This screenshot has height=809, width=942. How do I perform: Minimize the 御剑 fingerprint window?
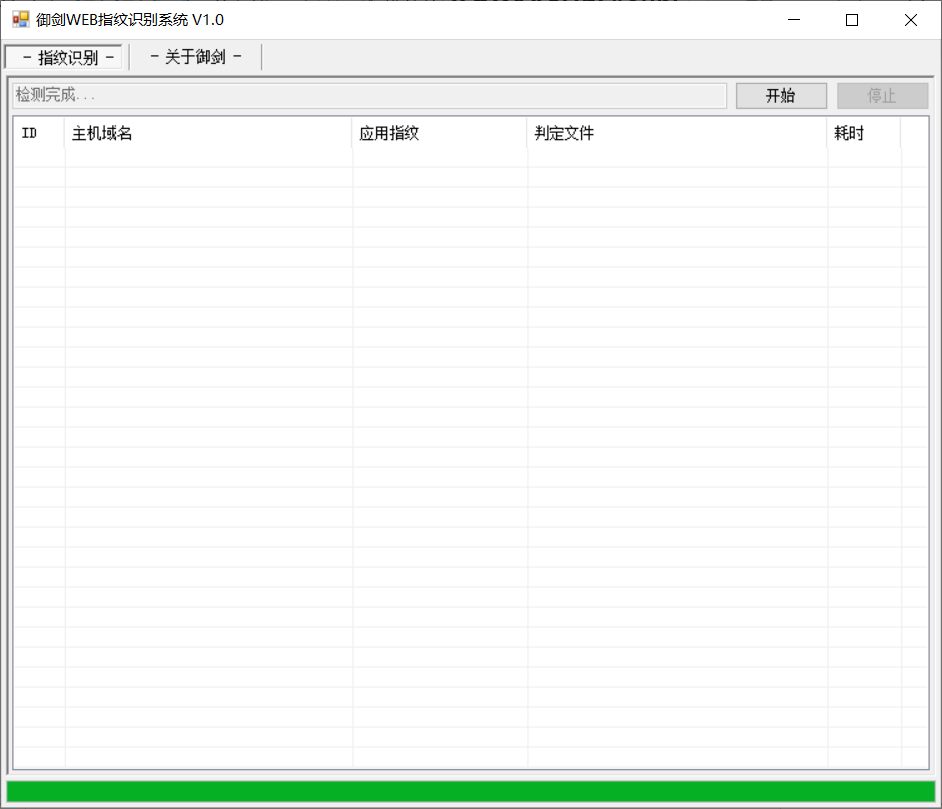[x=795, y=20]
